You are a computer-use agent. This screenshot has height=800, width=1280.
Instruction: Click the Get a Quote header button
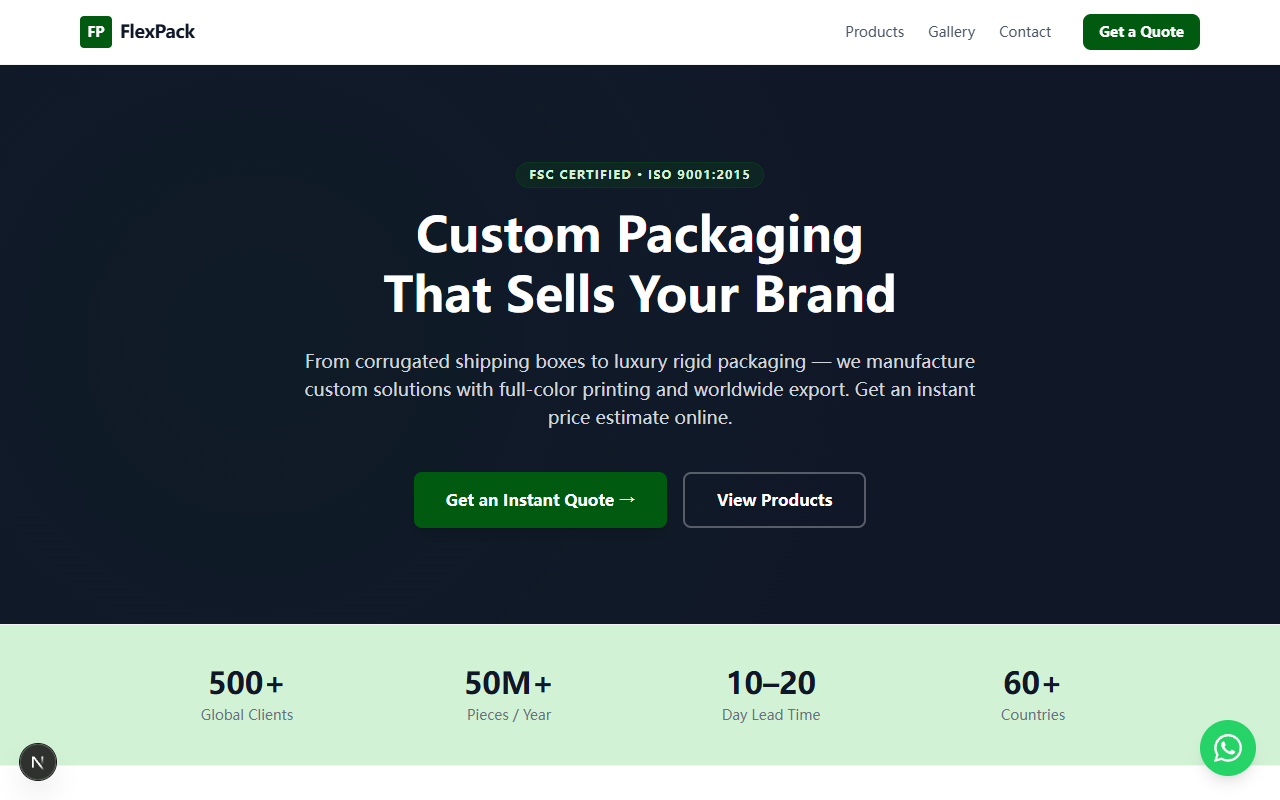[1141, 32]
